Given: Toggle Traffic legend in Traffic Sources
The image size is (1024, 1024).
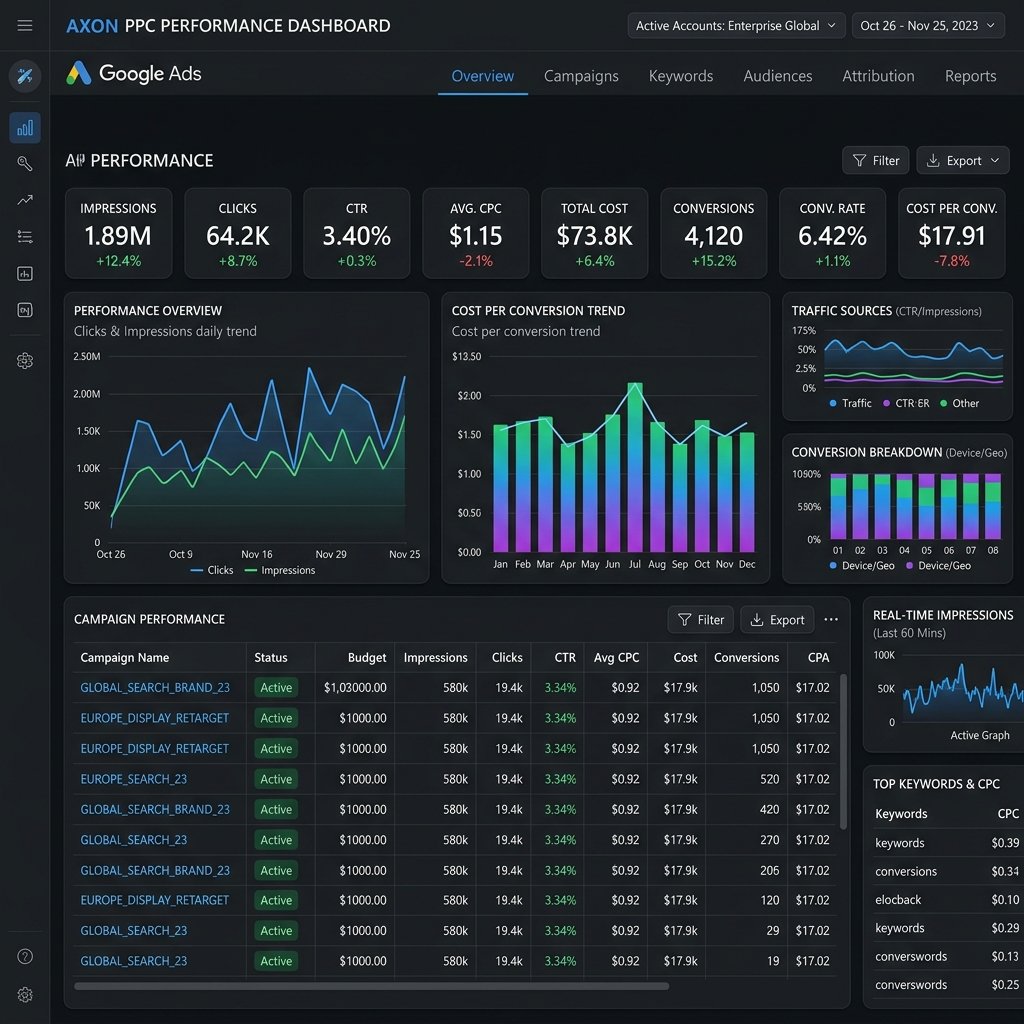Looking at the screenshot, I should point(850,403).
